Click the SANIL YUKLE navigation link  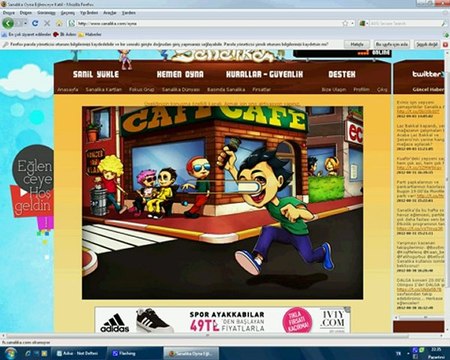coord(96,74)
